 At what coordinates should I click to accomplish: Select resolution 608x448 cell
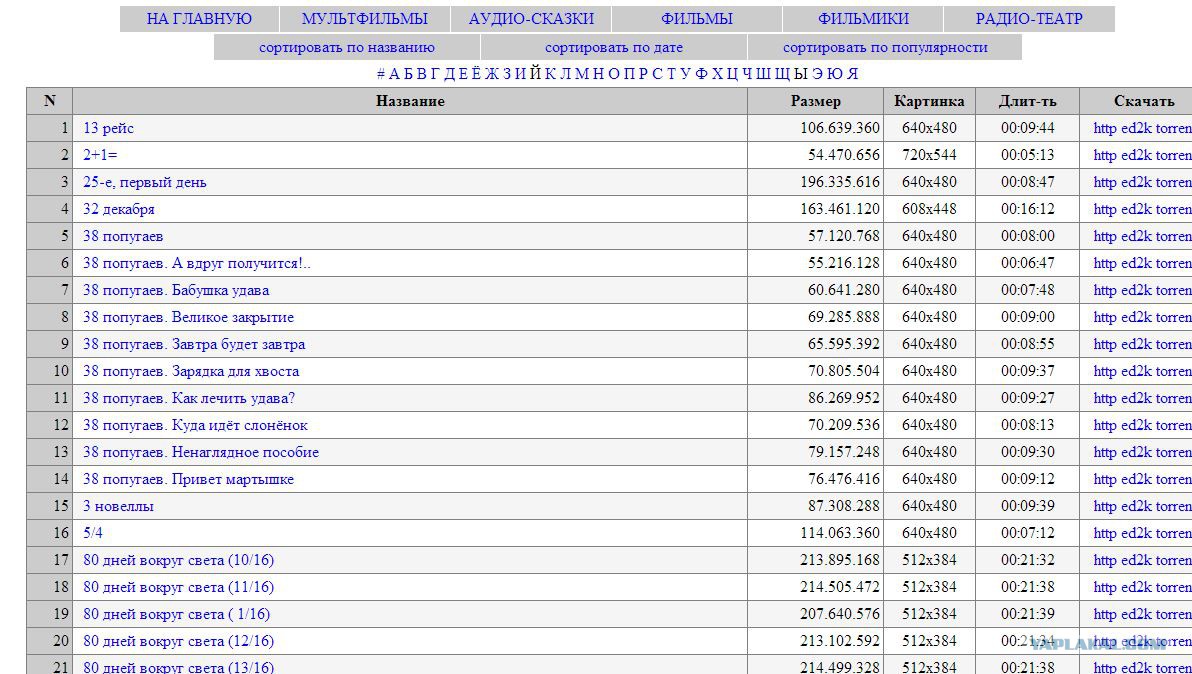tap(929, 209)
